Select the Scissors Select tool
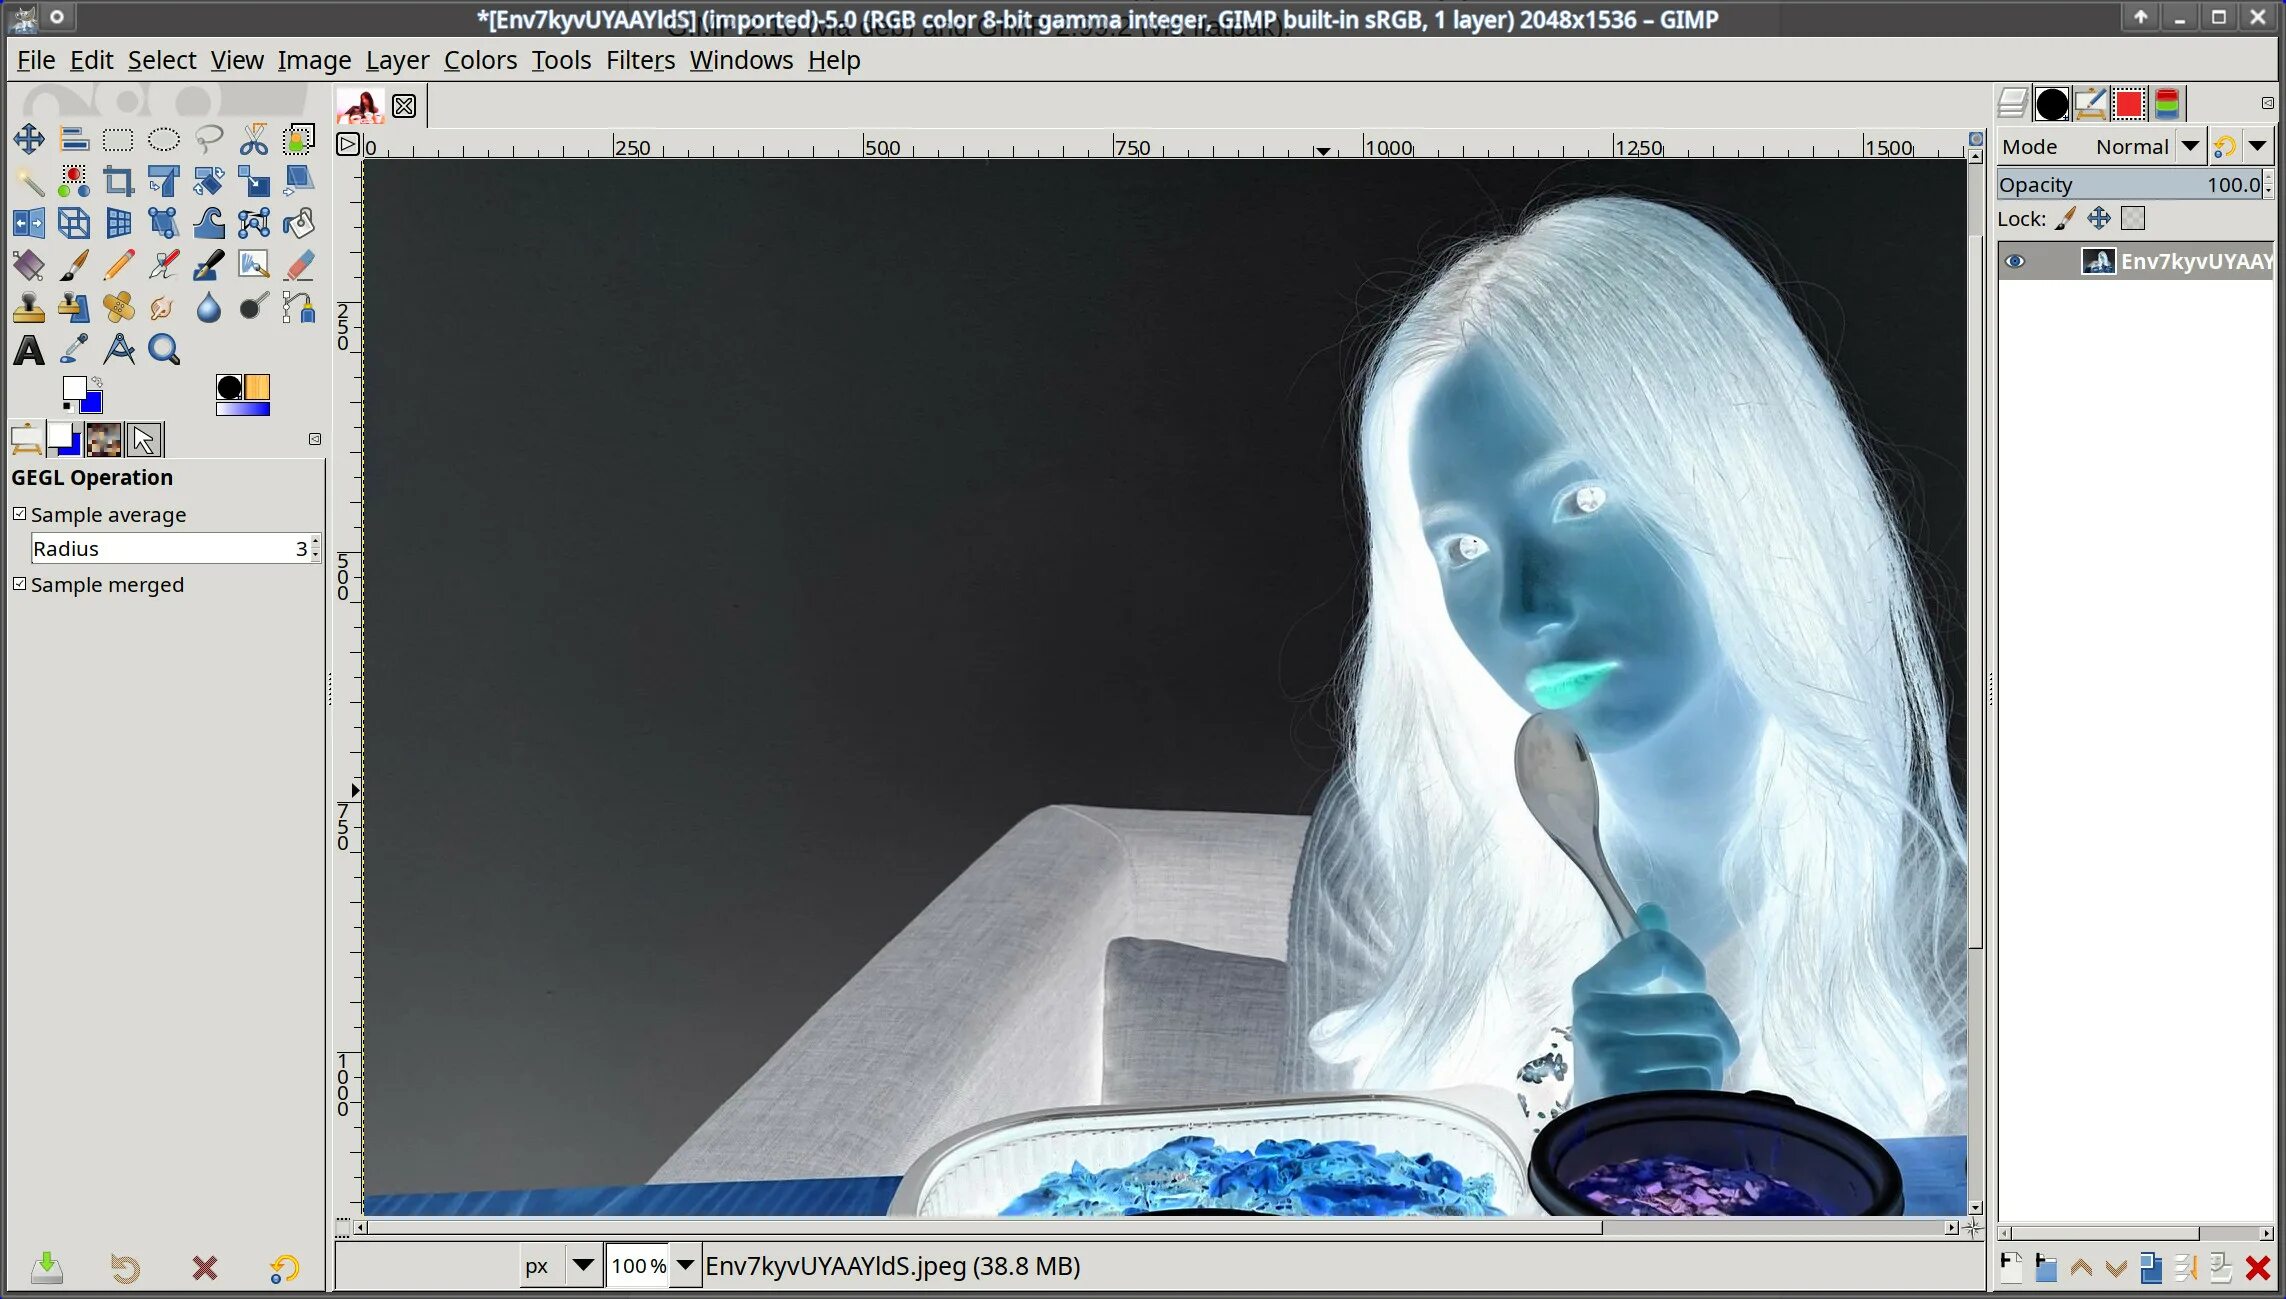The width and height of the screenshot is (2286, 1299). click(254, 139)
